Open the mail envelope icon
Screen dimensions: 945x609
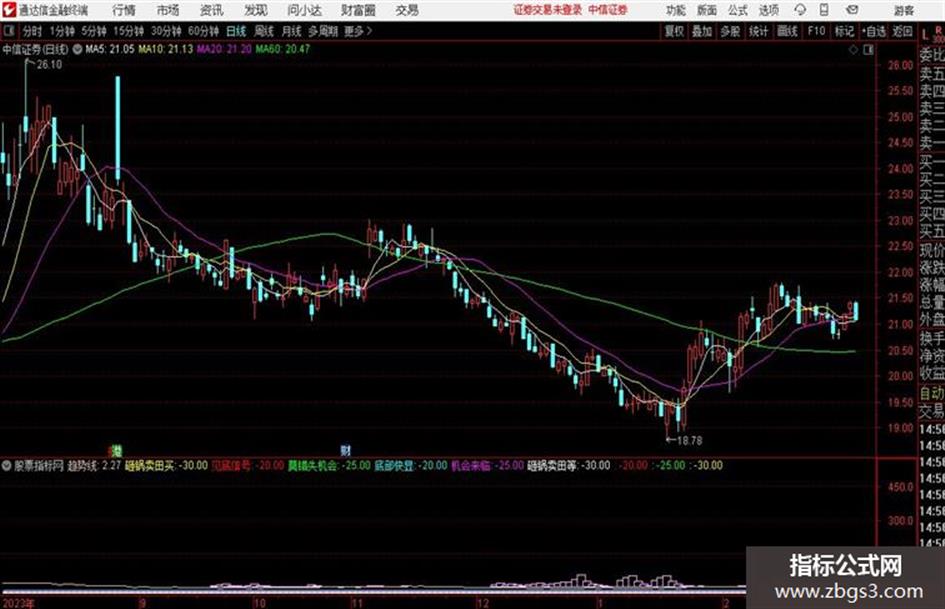pos(852,10)
